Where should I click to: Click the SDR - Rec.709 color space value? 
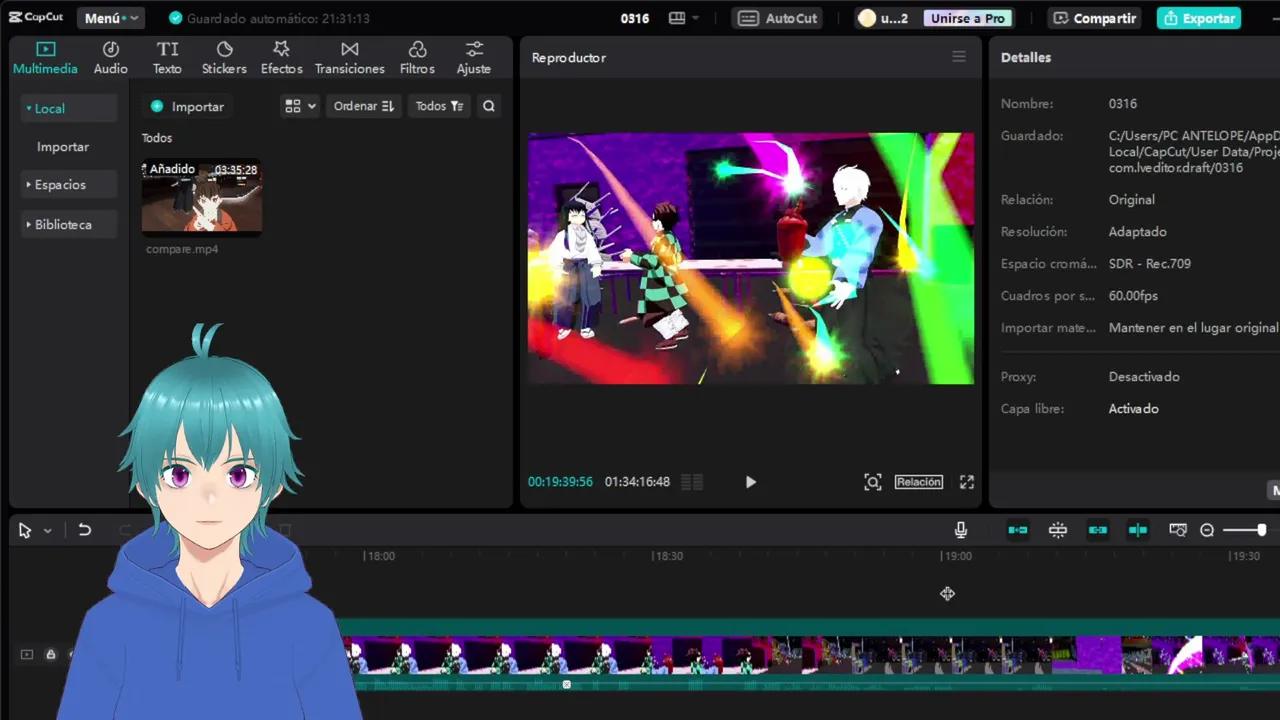click(x=1150, y=264)
